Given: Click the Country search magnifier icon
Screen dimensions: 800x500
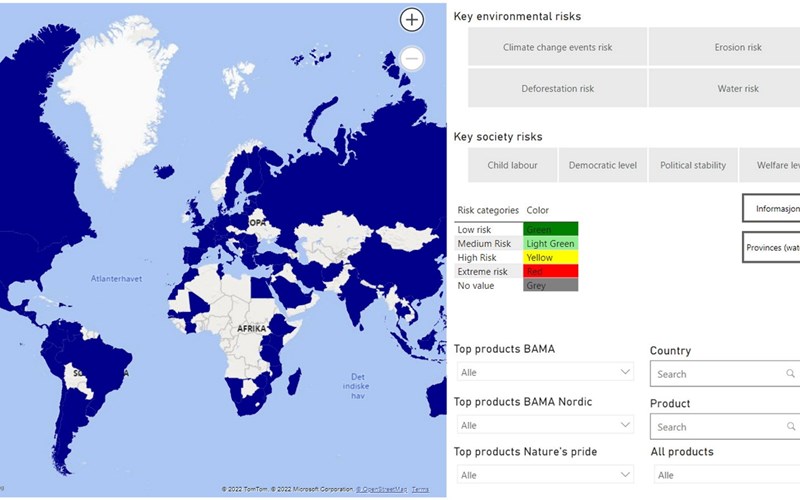Looking at the screenshot, I should click(790, 374).
